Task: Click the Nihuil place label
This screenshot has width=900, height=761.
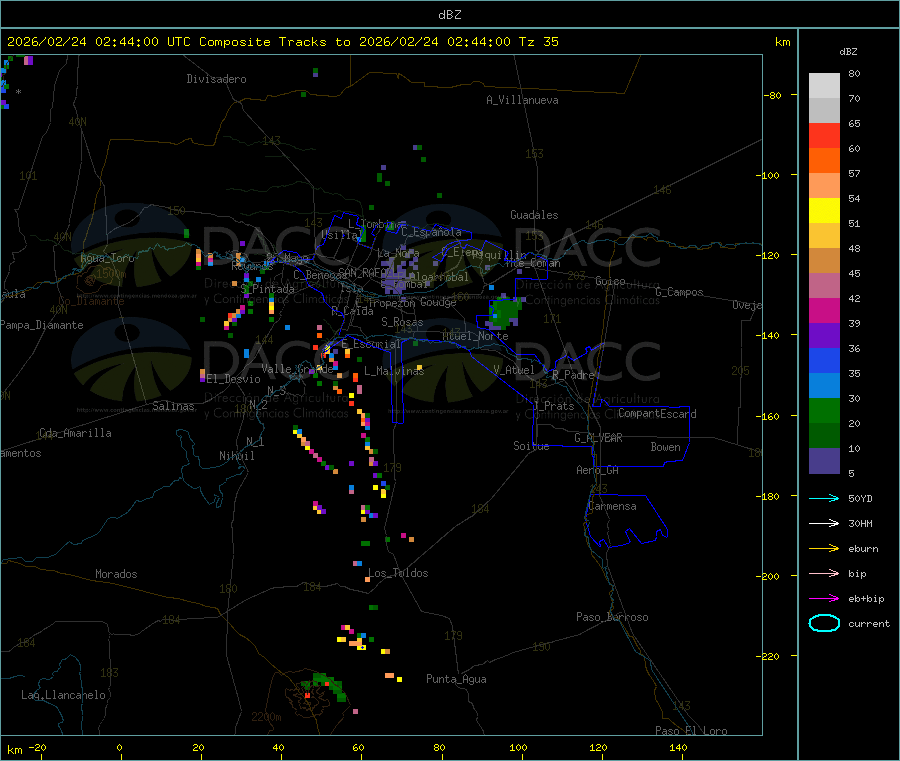Action: pyautogui.click(x=236, y=456)
